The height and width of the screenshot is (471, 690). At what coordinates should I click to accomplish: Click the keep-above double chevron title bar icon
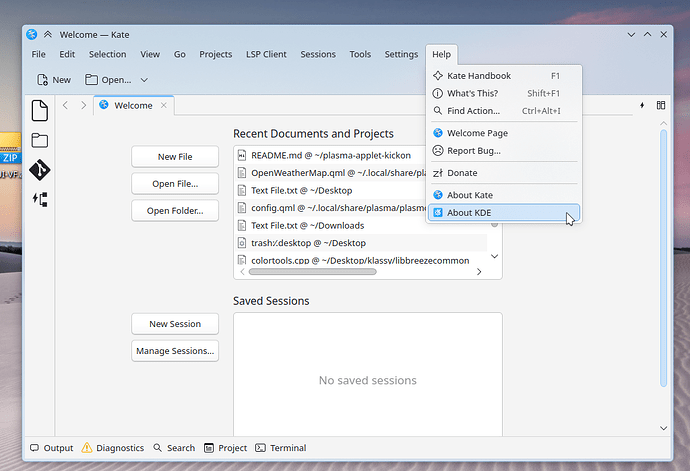(48, 34)
